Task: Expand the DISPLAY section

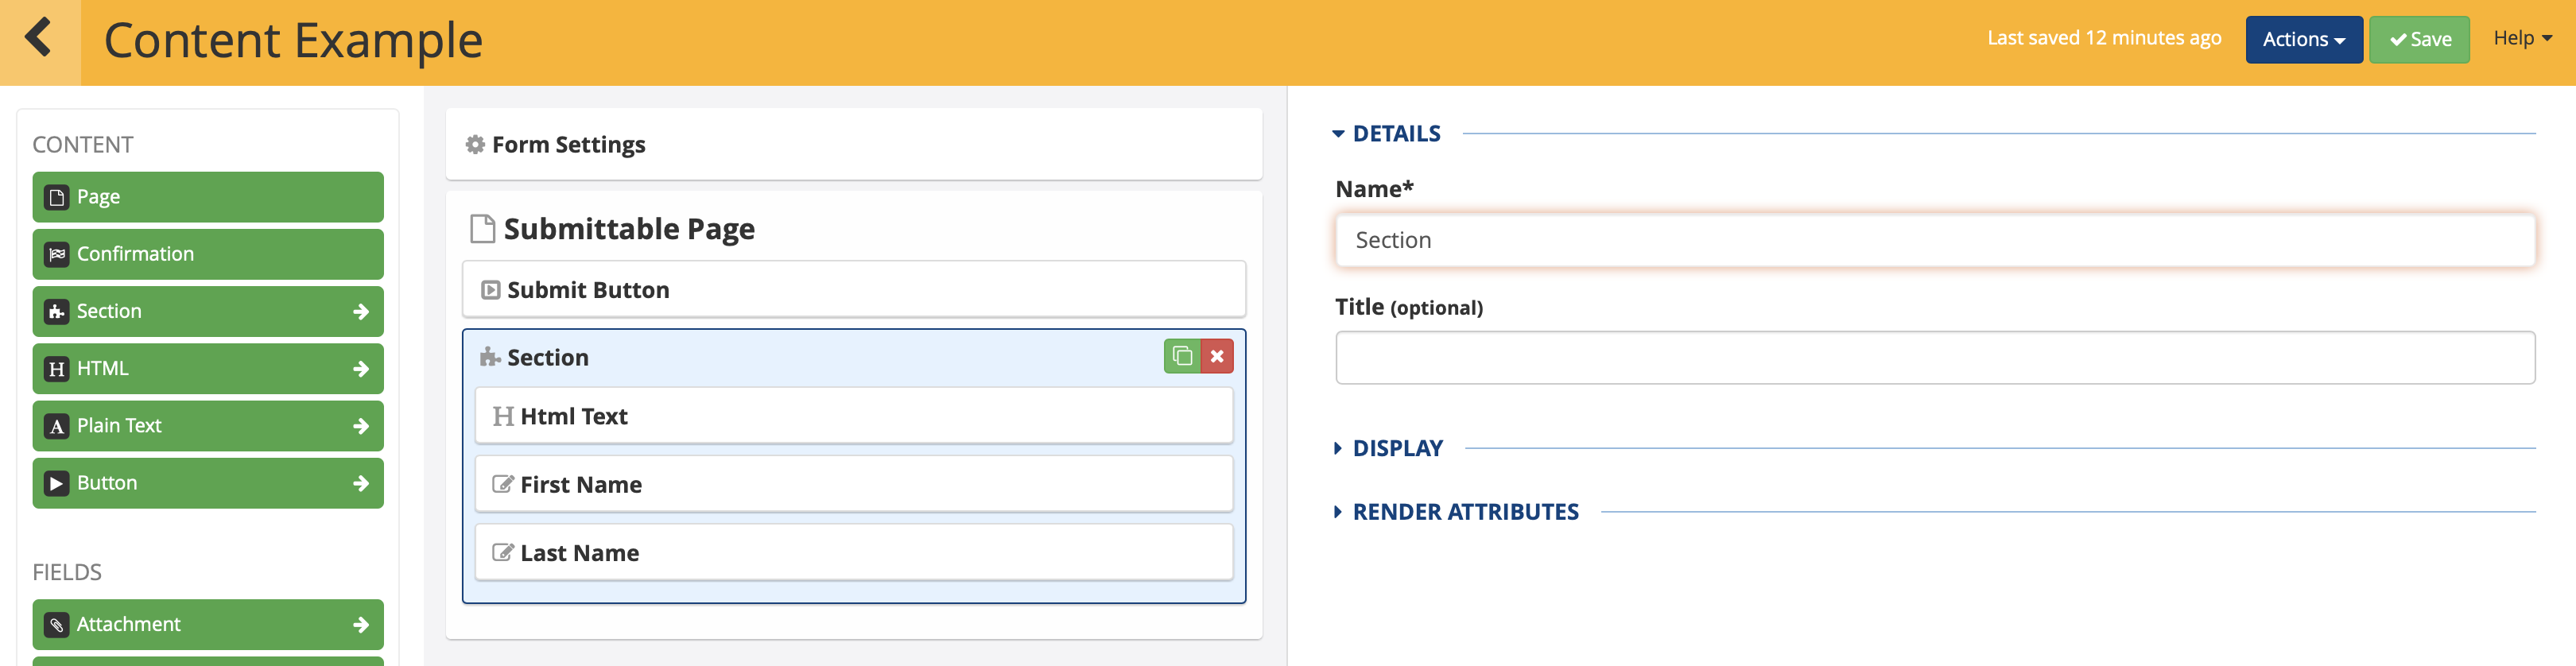Action: pos(1388,448)
